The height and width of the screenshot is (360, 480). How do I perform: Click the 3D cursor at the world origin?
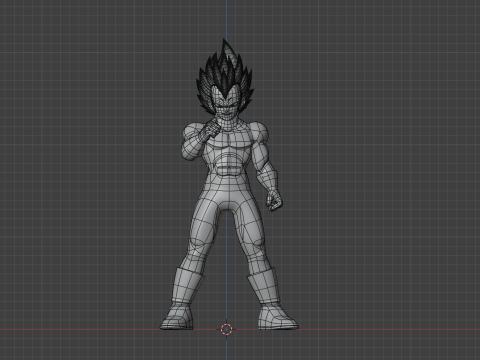coord(227,329)
